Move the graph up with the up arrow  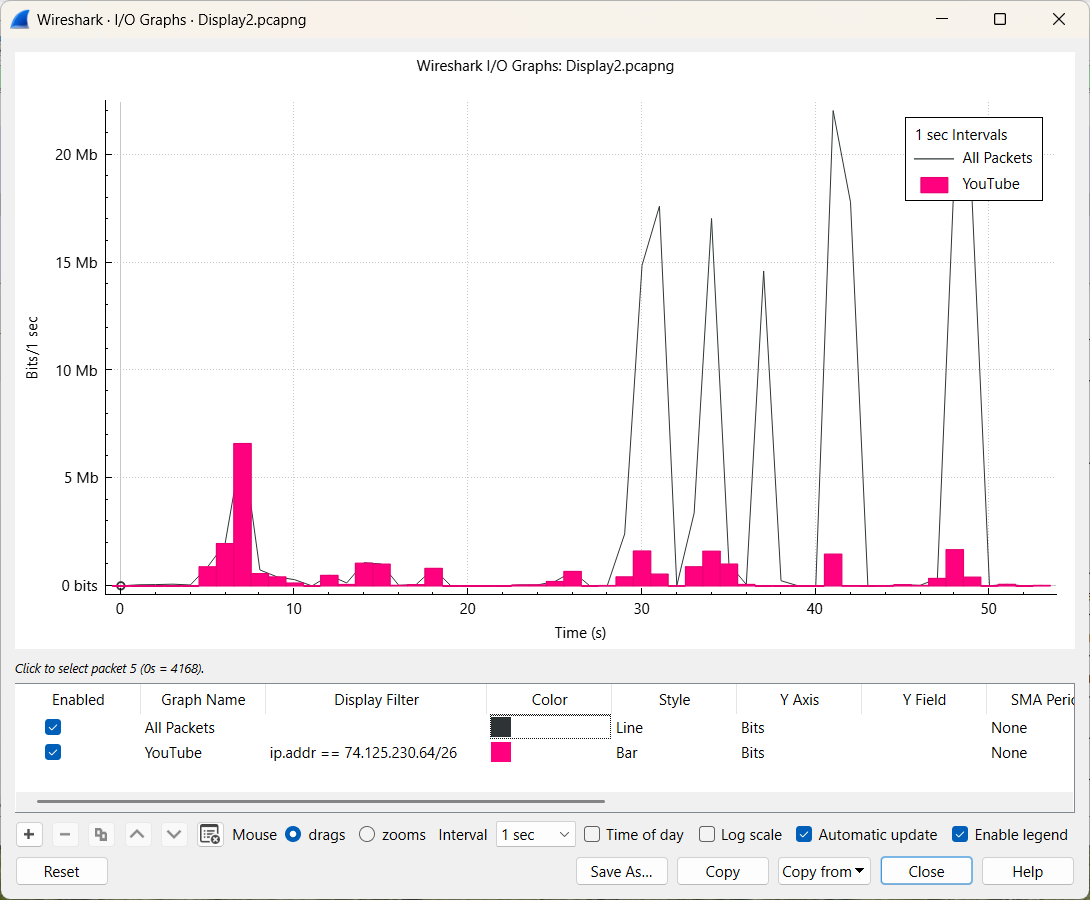(138, 835)
